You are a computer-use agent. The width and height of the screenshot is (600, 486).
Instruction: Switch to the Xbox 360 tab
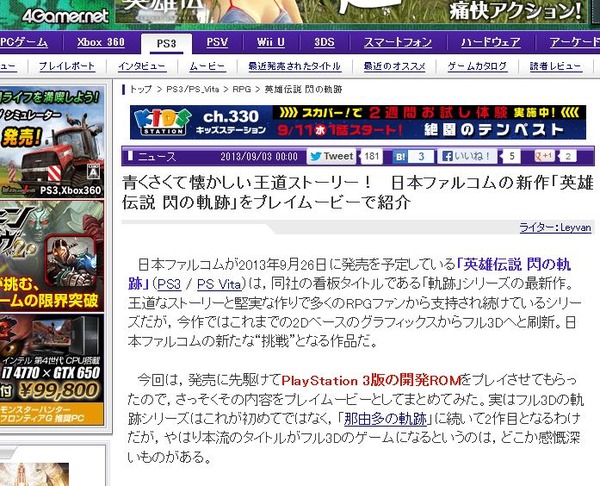point(101,42)
